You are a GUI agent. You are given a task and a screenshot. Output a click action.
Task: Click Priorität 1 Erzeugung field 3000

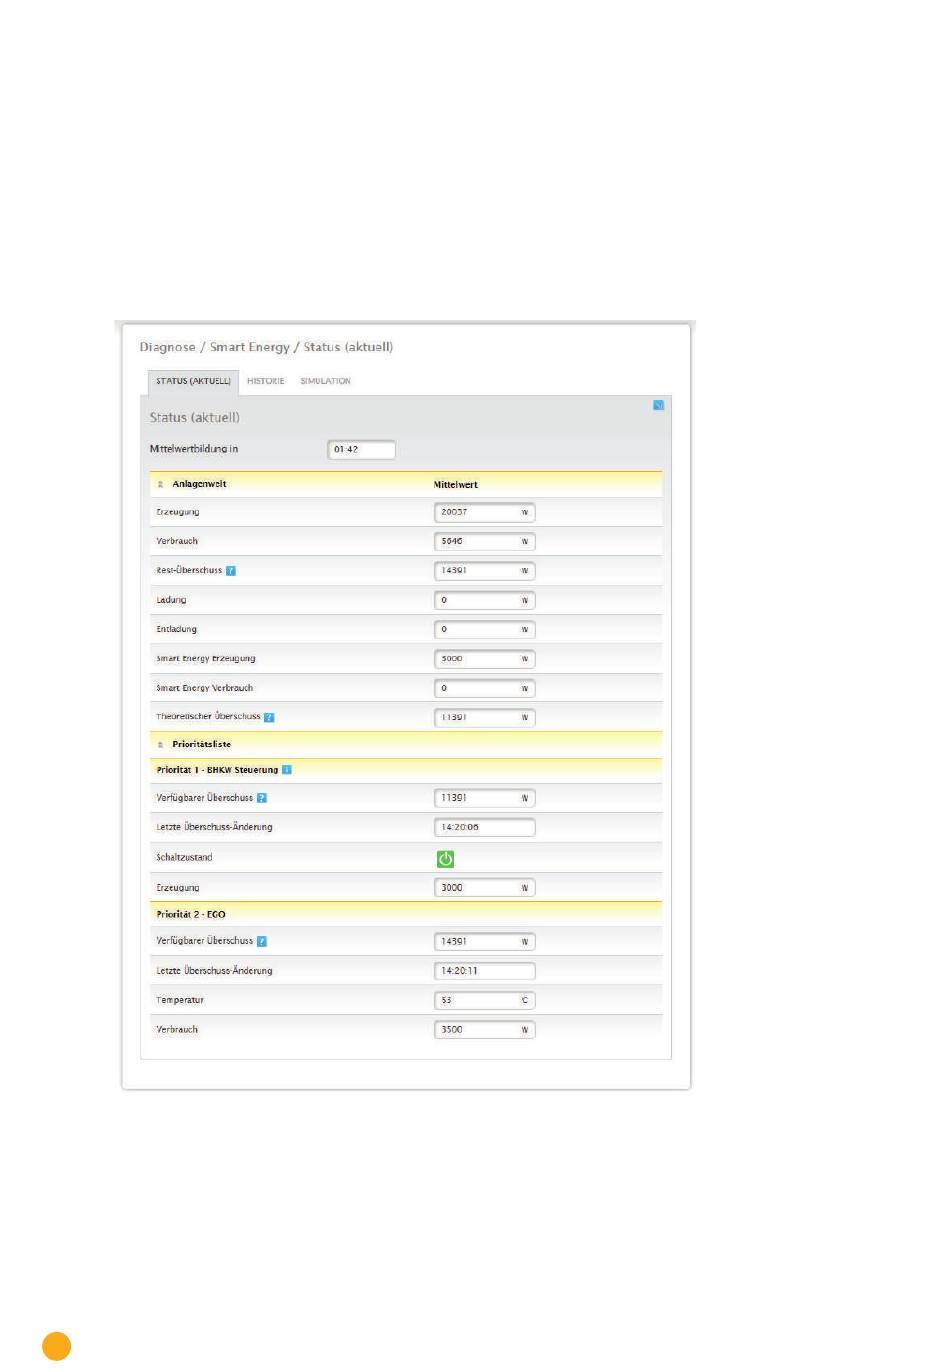485,887
